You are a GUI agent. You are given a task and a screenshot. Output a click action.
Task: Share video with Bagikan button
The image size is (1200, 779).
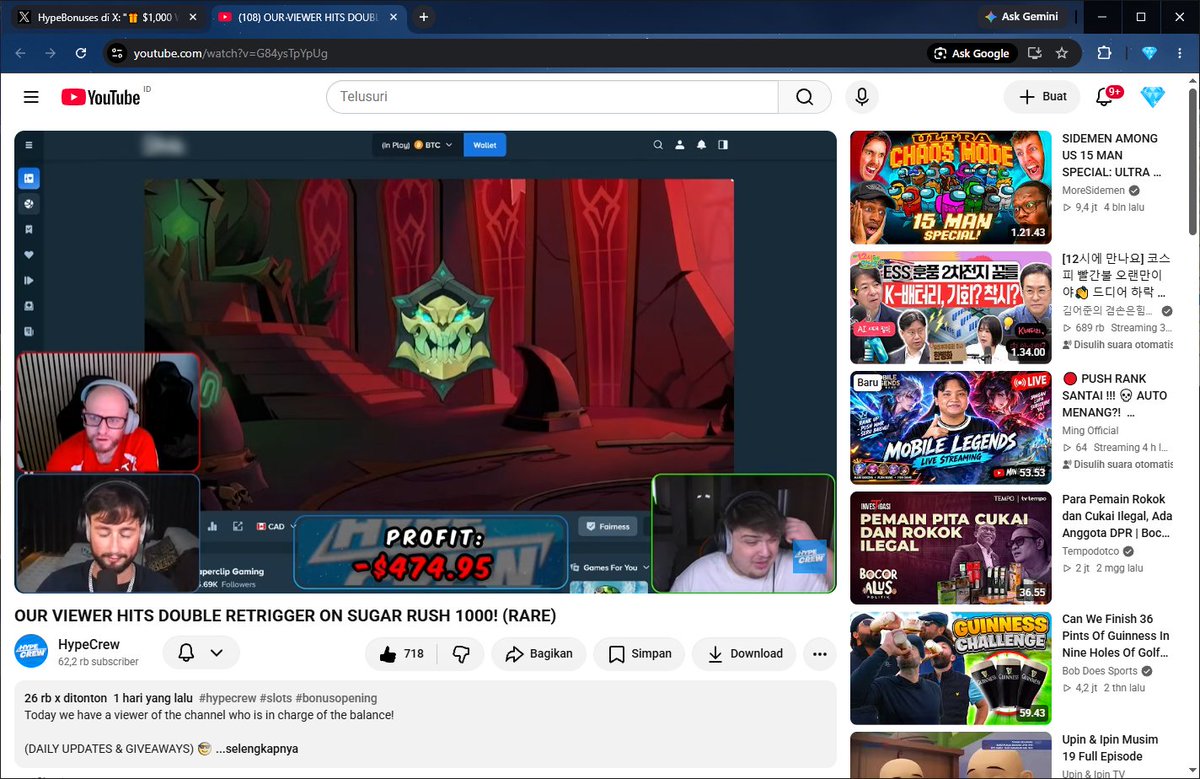point(539,654)
